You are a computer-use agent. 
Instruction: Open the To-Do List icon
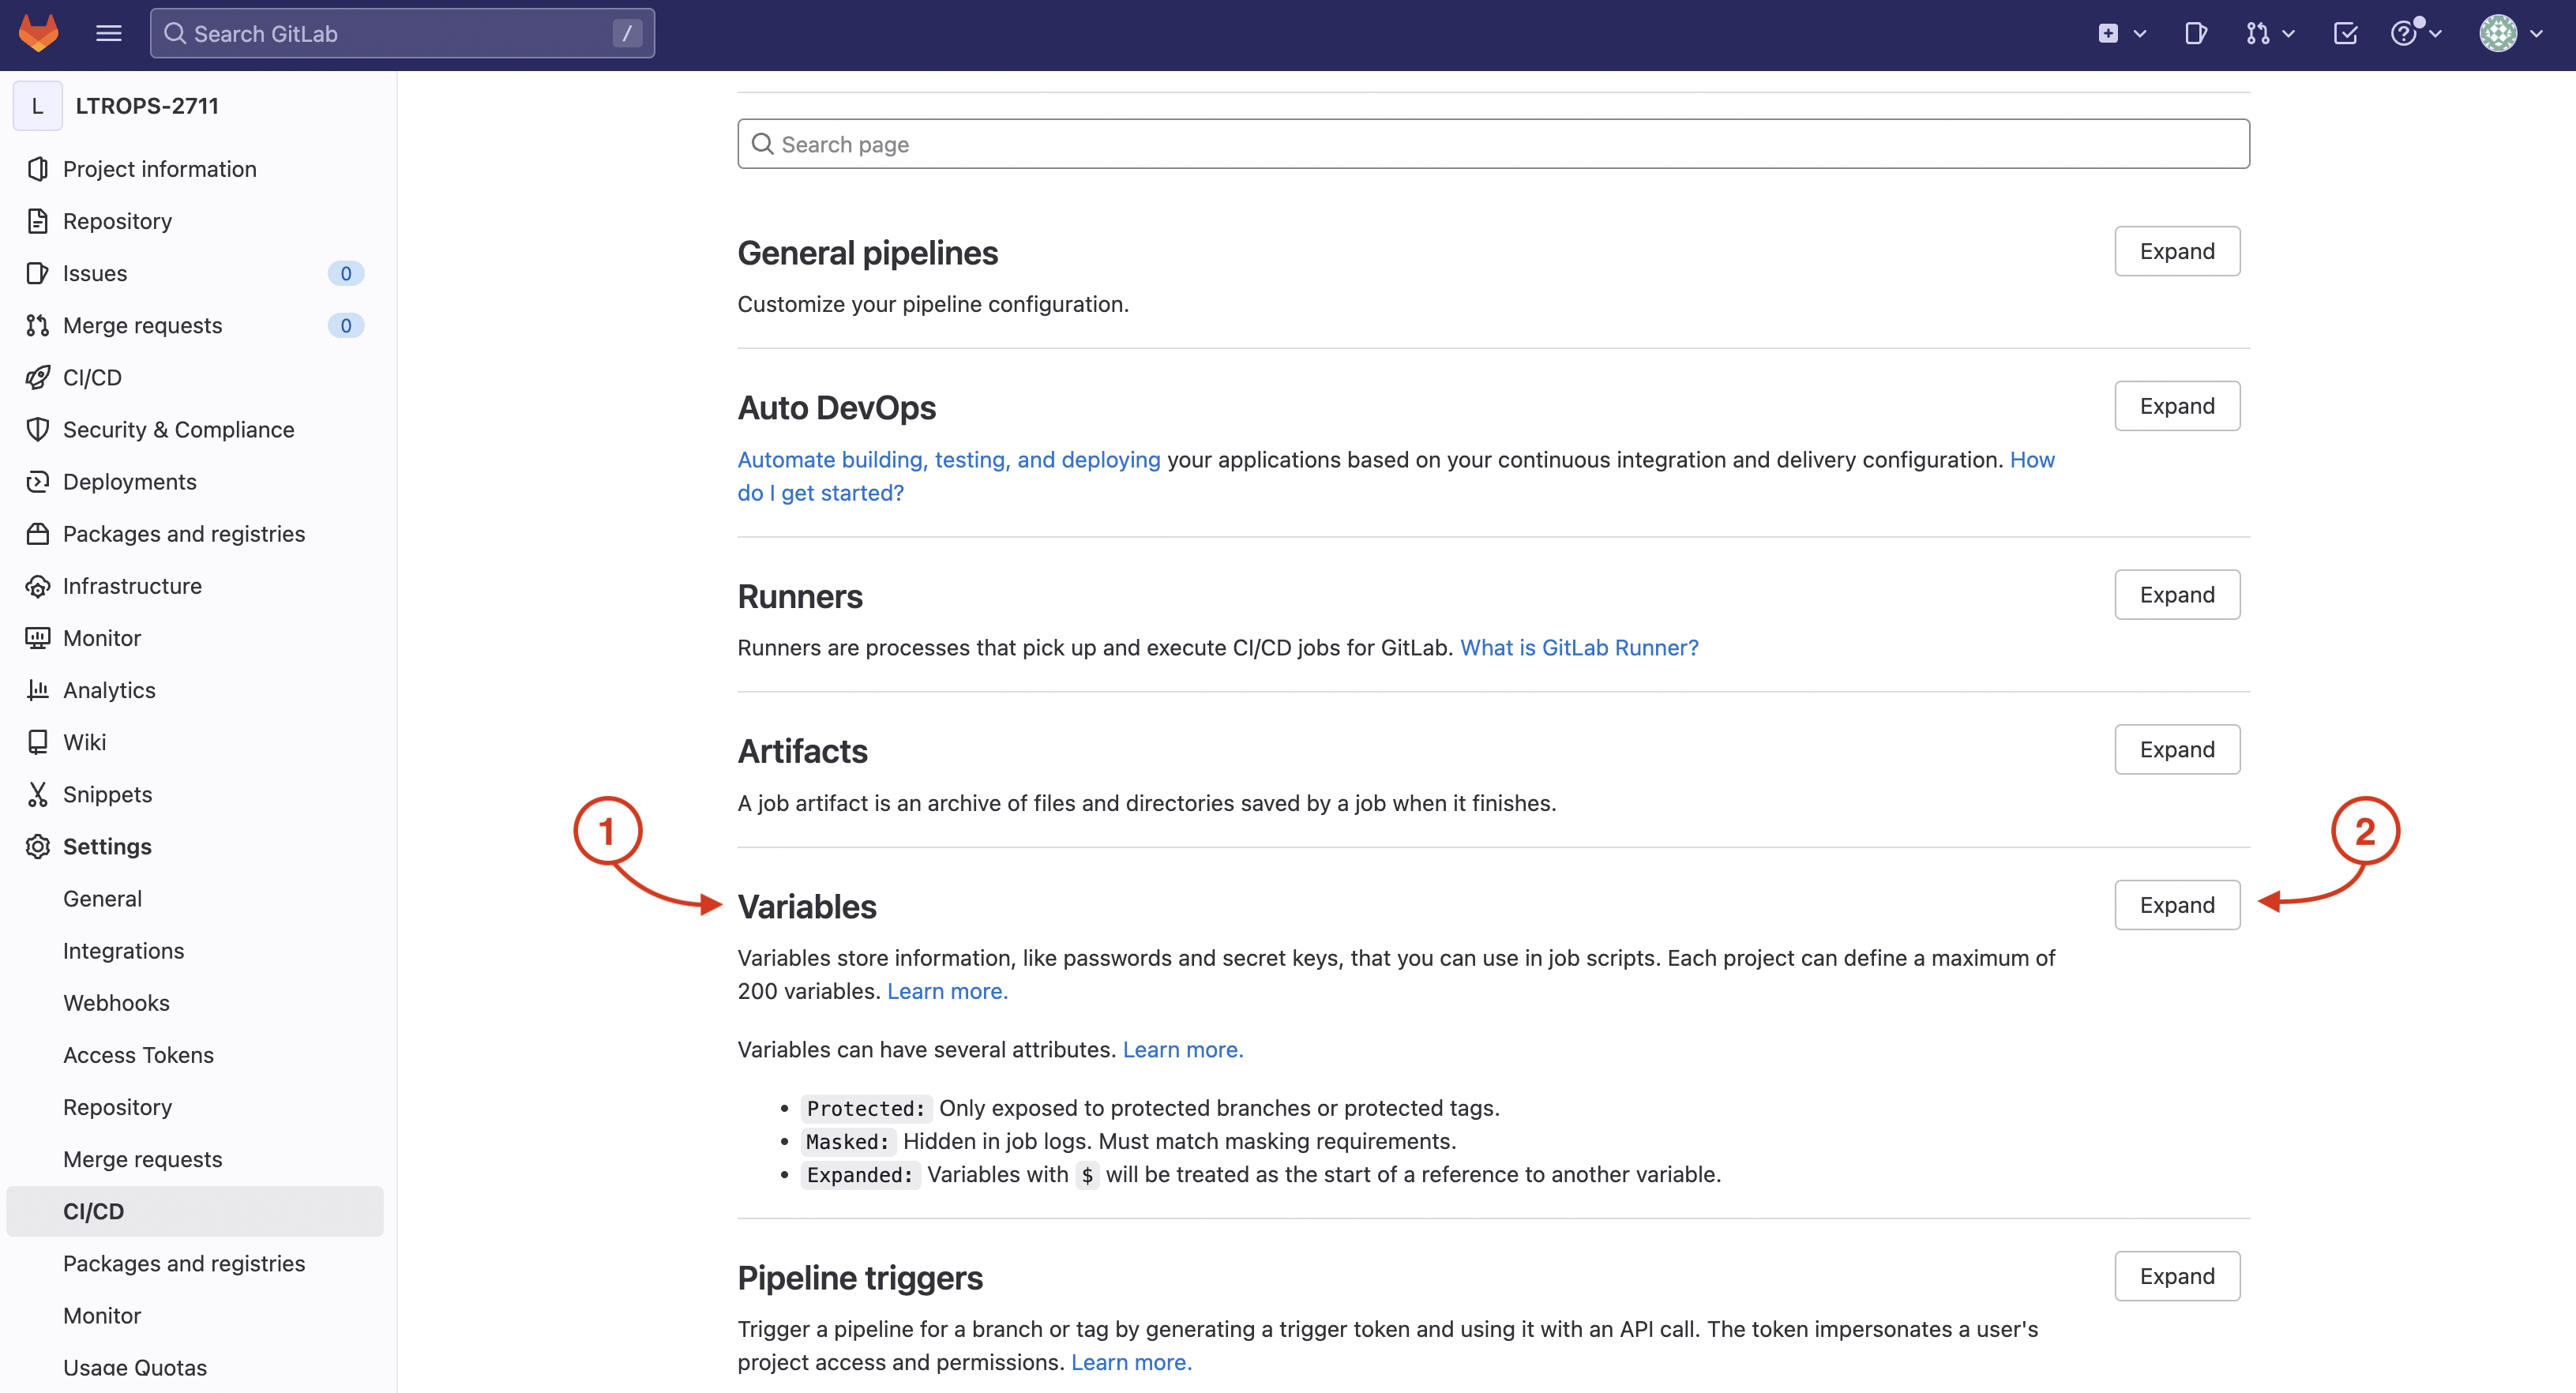coord(2345,33)
